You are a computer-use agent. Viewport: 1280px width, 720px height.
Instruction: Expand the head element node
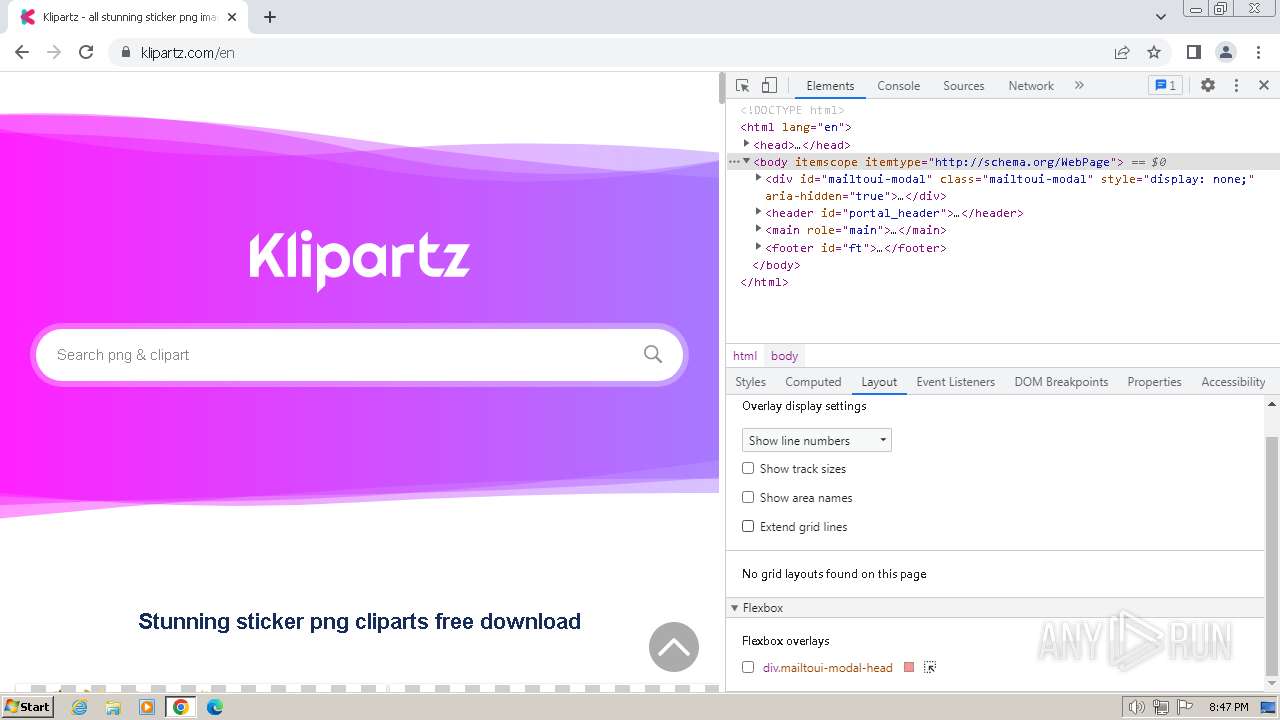pos(746,144)
